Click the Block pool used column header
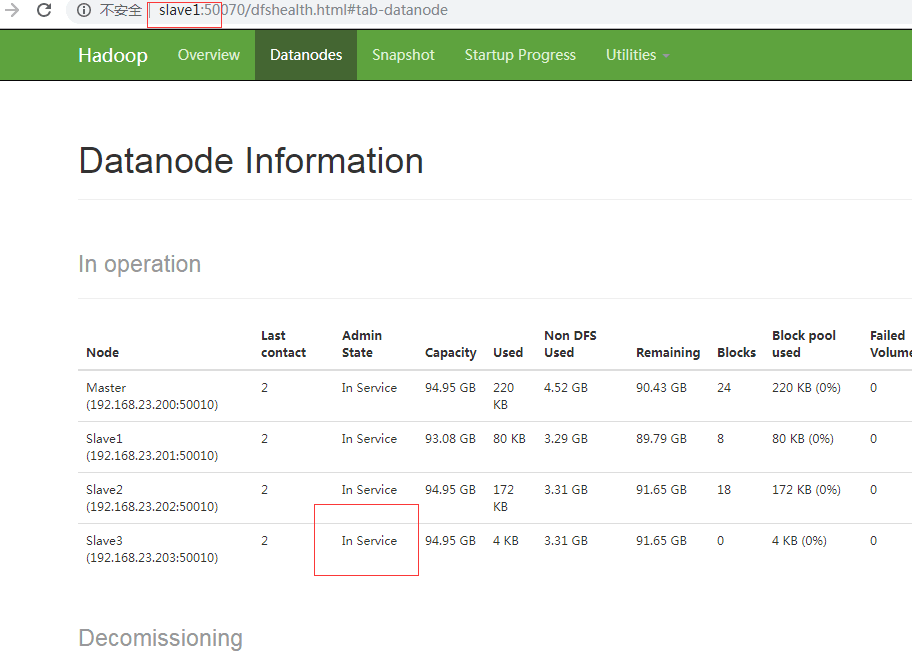Screen dimensions: 912x666 (x=804, y=344)
